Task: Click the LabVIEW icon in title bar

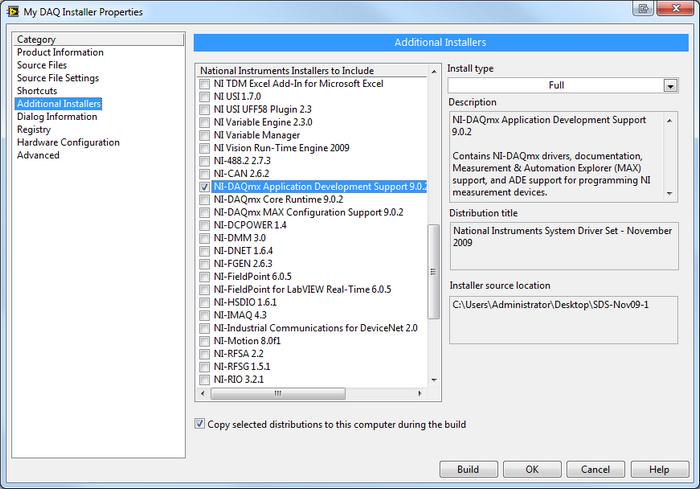Action: 12,12
